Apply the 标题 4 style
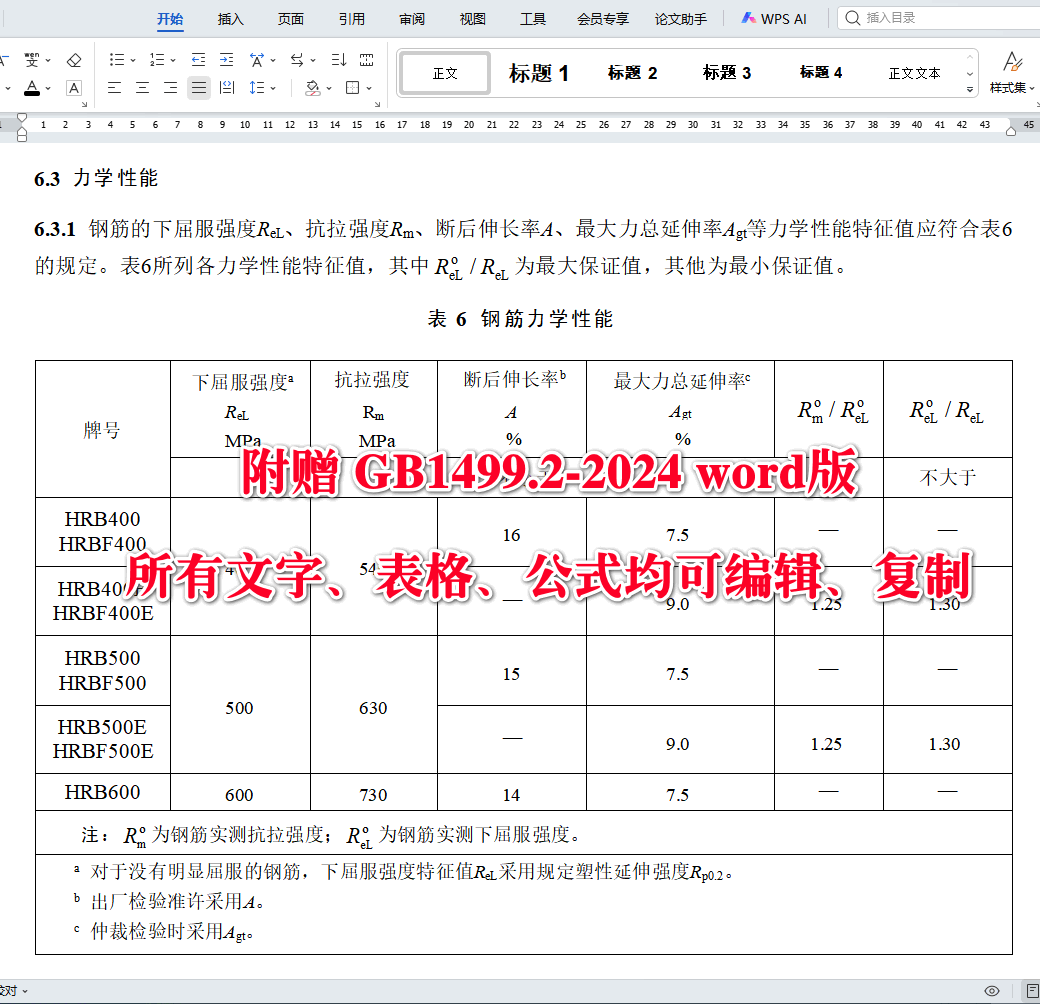Viewport: 1040px width, 1004px height. pos(820,73)
